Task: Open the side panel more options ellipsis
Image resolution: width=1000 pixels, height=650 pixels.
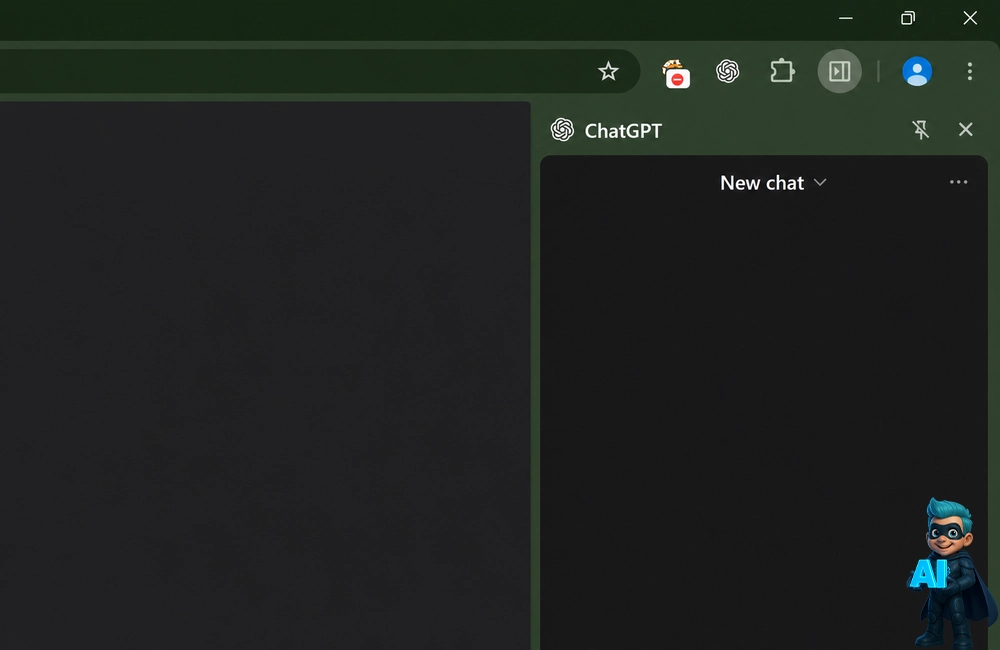Action: 958,182
